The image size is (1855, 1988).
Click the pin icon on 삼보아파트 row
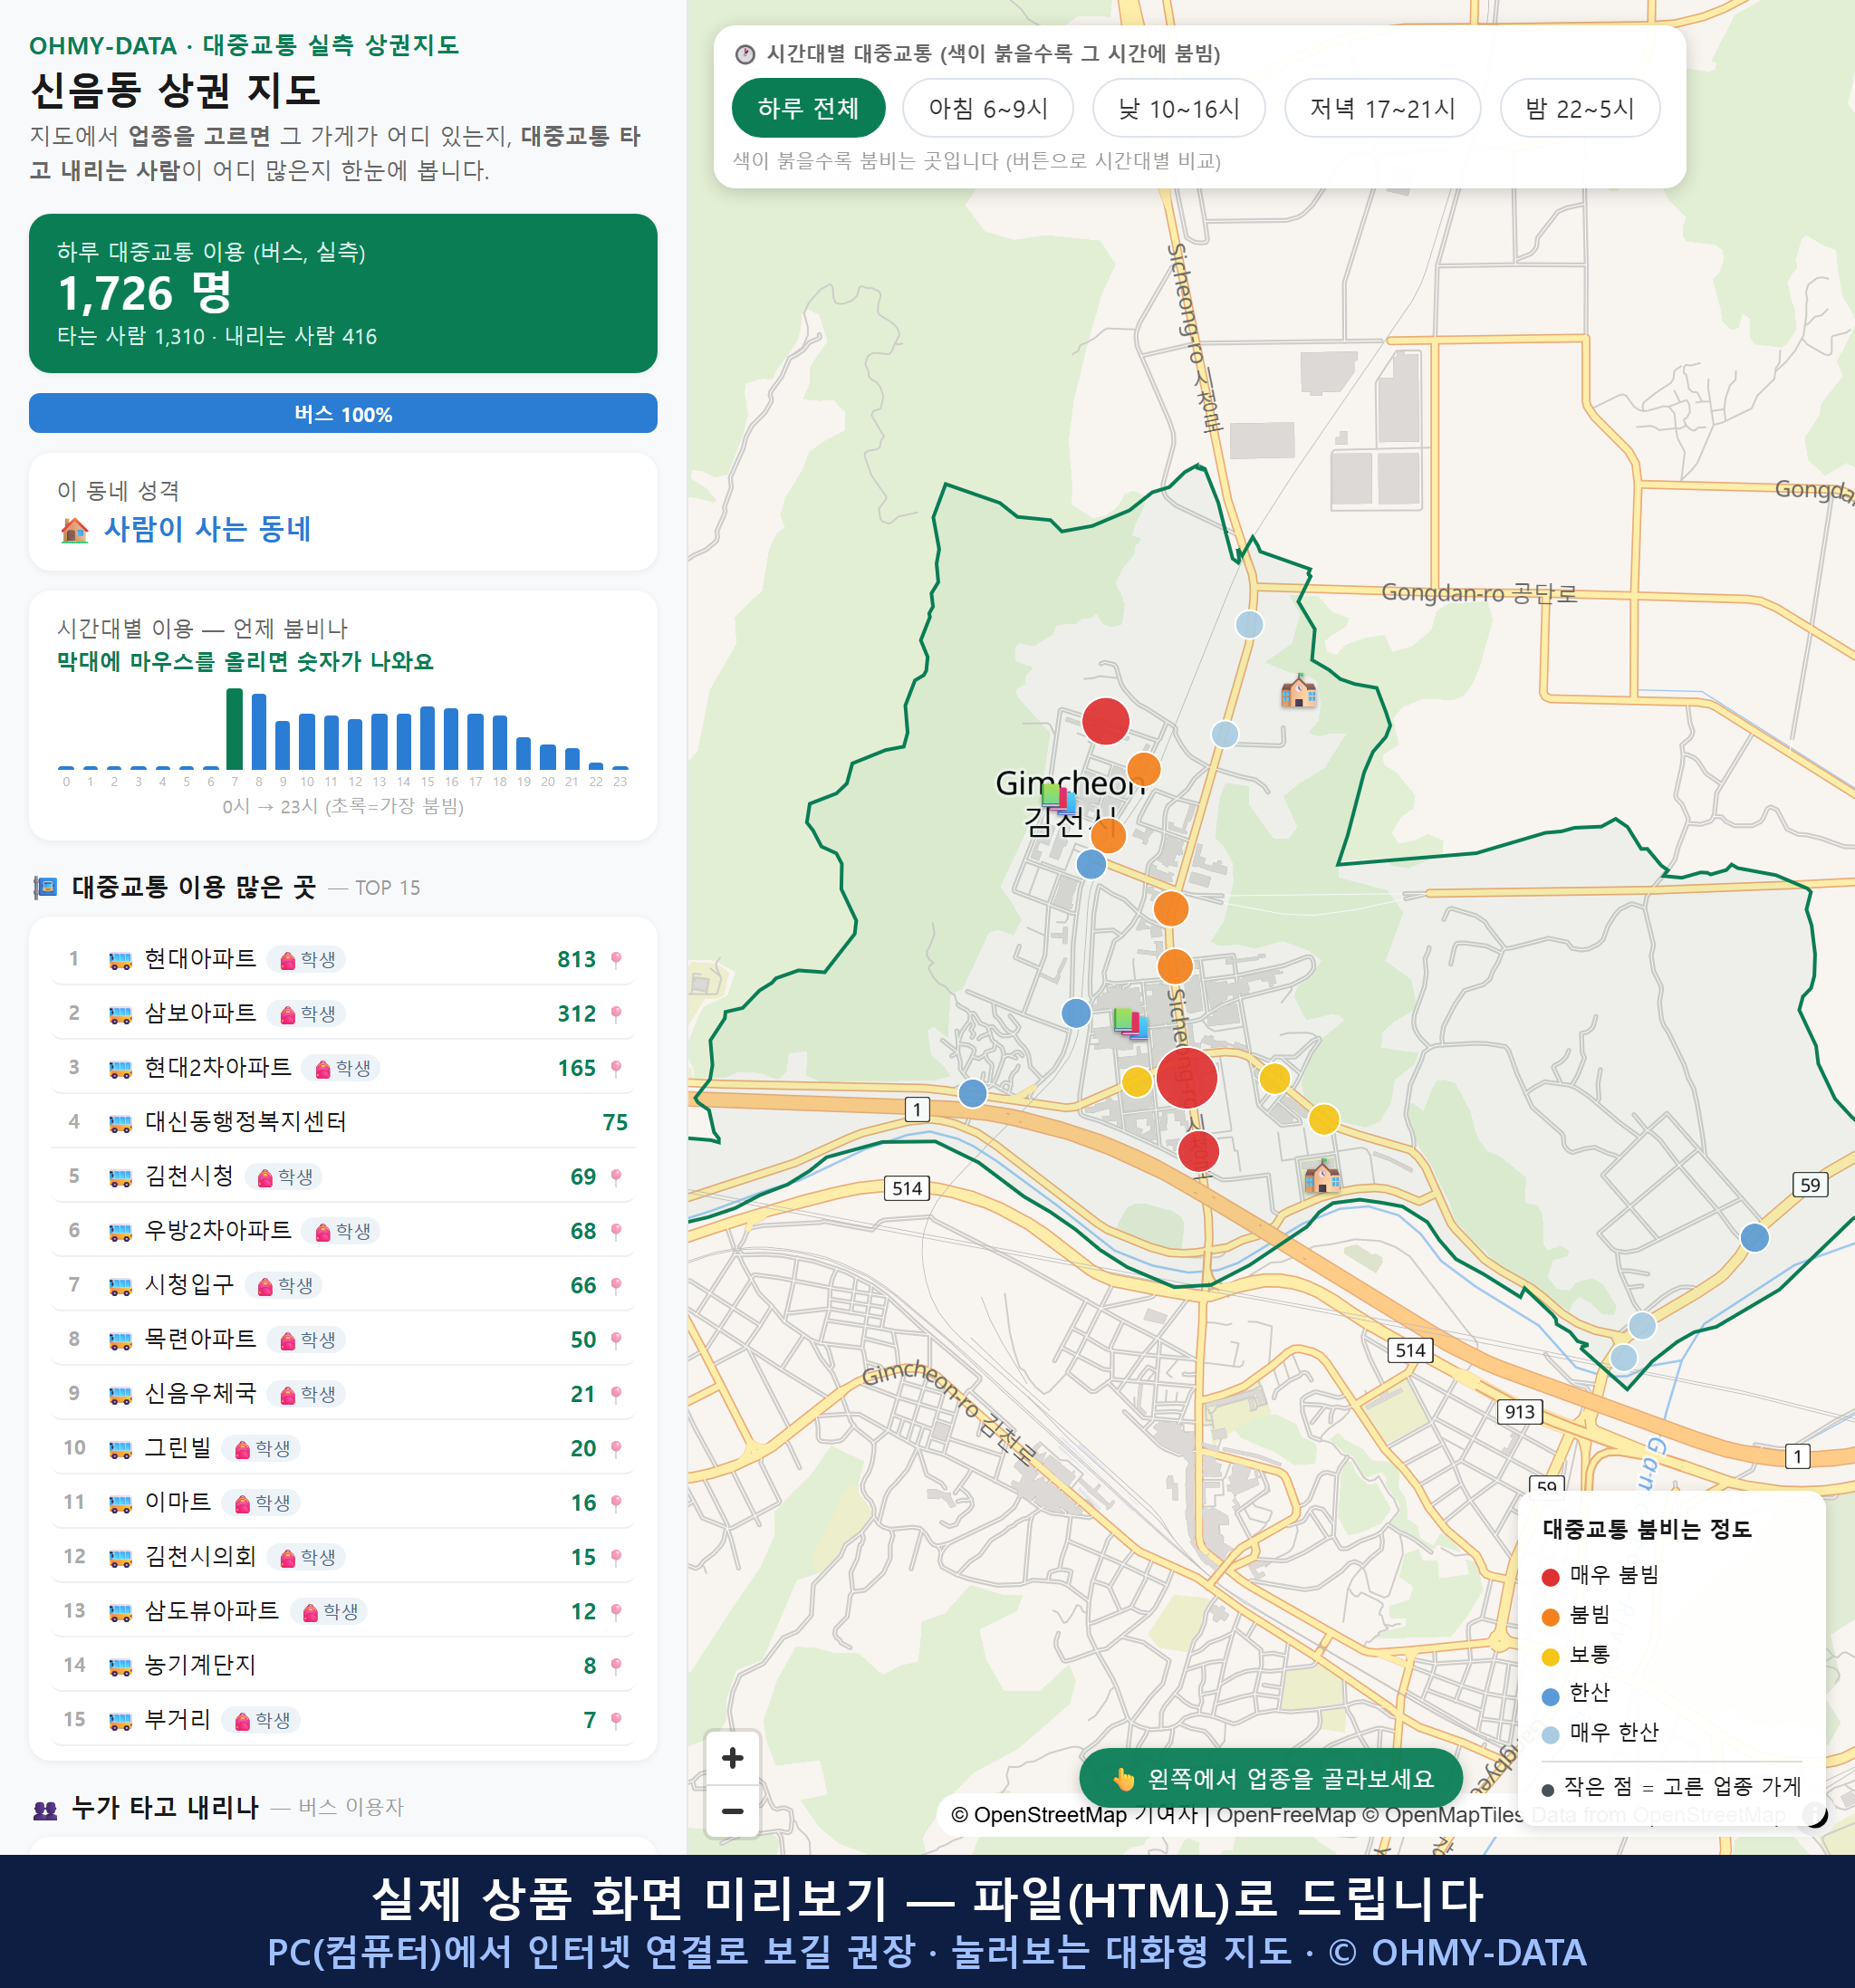pos(616,1014)
